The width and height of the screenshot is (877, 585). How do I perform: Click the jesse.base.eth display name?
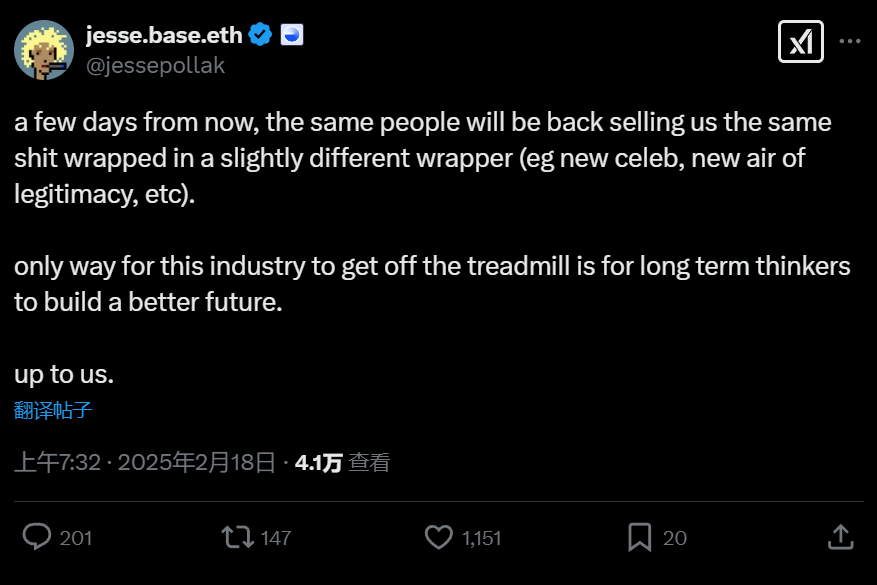[161, 33]
